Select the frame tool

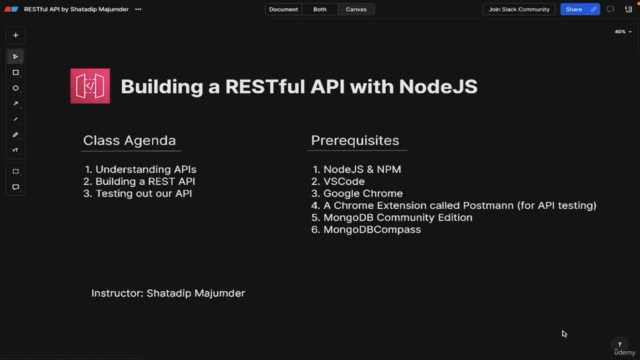[x=16, y=171]
